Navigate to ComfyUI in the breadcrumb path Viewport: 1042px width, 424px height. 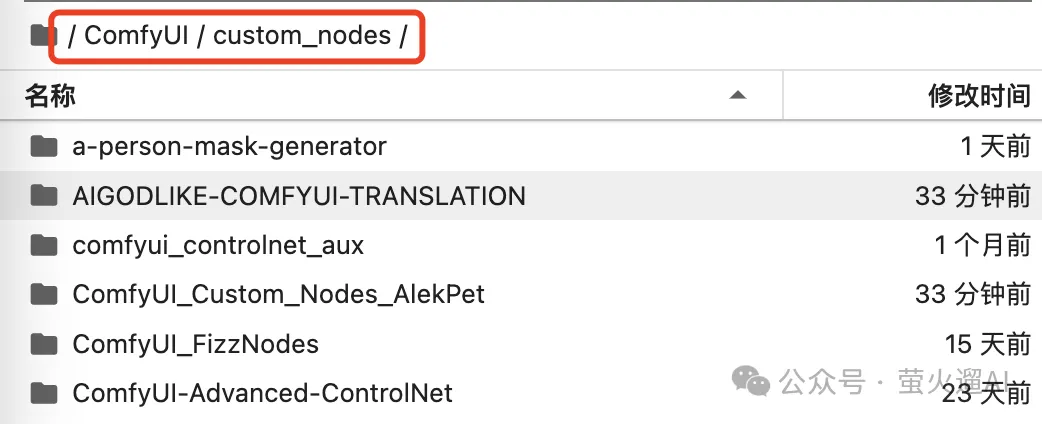click(x=136, y=36)
